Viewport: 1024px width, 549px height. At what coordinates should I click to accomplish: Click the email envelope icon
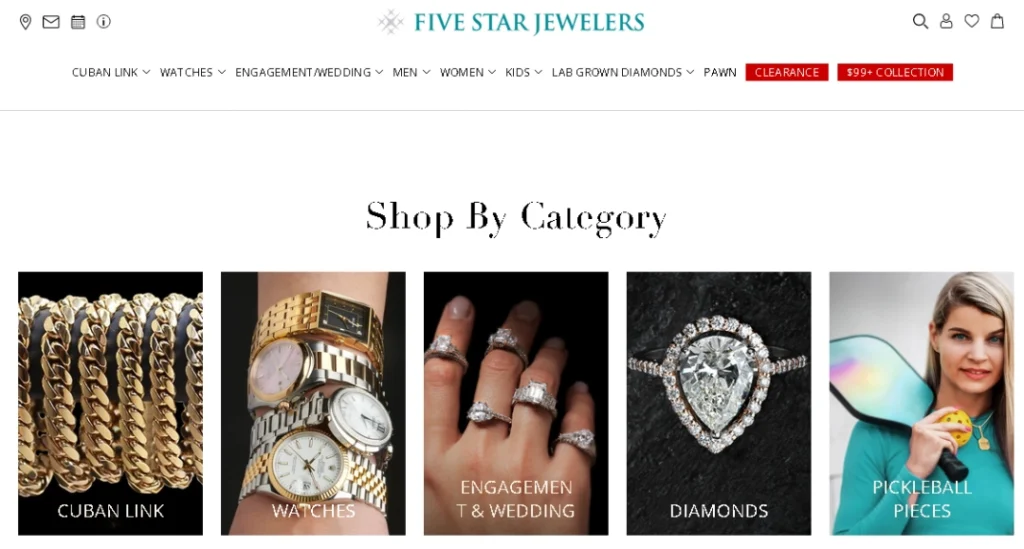click(51, 22)
